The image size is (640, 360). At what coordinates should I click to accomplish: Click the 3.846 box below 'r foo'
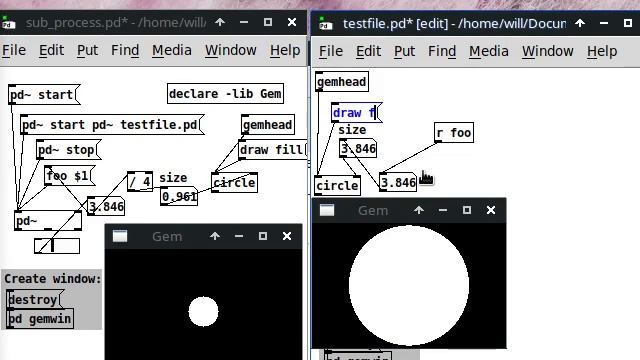[x=398, y=182]
